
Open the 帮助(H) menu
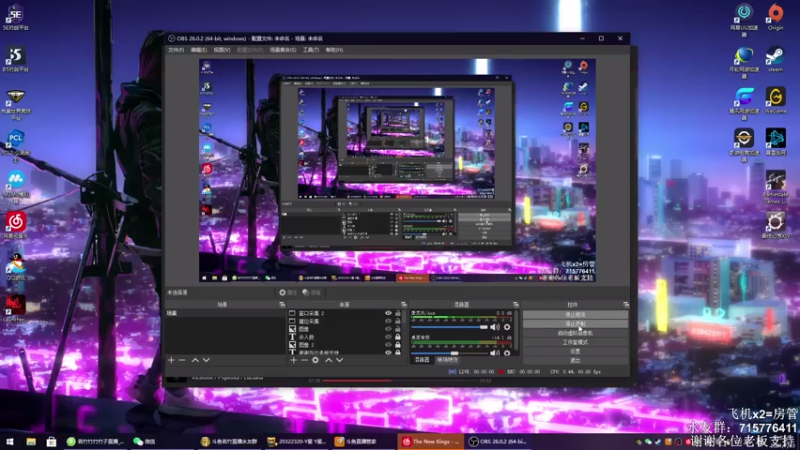[x=334, y=50]
